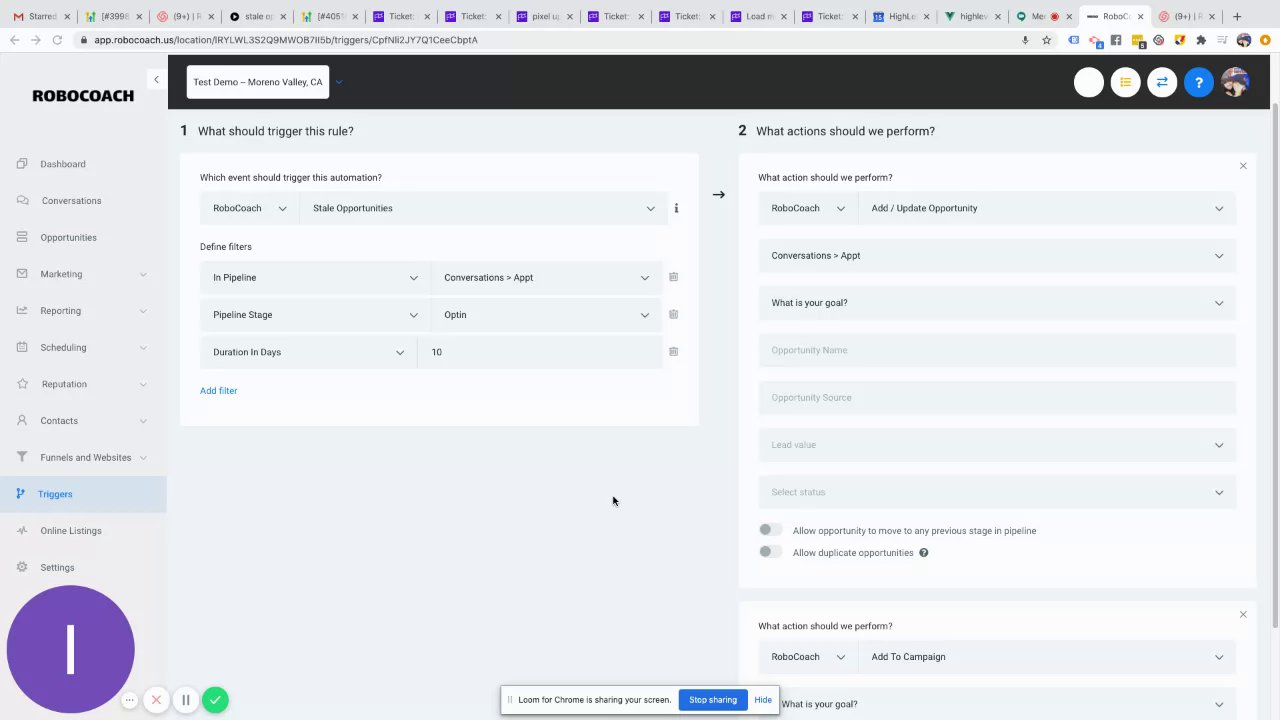Viewport: 1280px width, 720px height.
Task: Open the first What is your goal dropdown
Action: [997, 303]
